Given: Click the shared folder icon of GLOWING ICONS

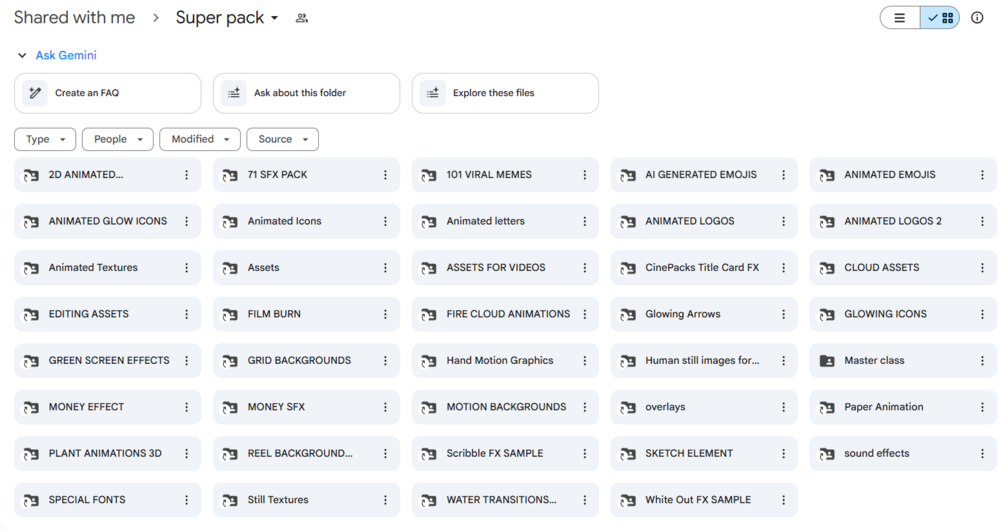Looking at the screenshot, I should coord(827,314).
